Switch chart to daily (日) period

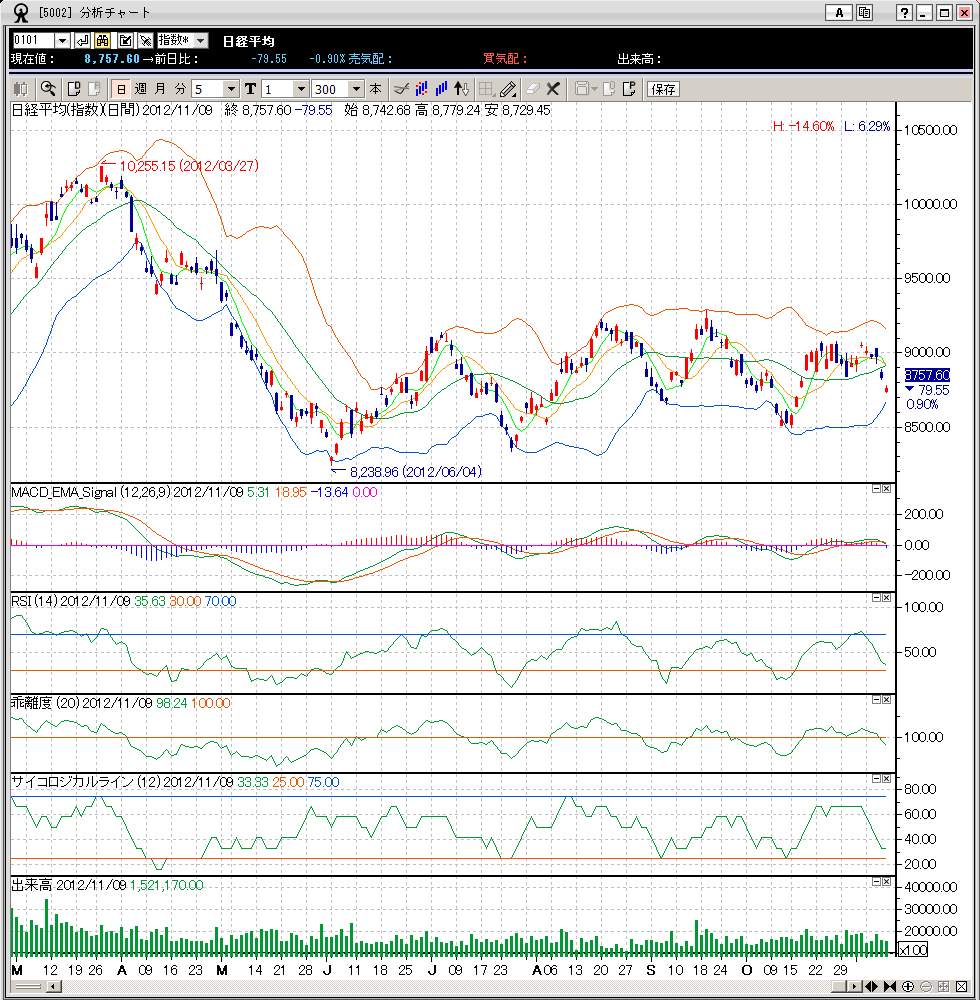click(121, 88)
